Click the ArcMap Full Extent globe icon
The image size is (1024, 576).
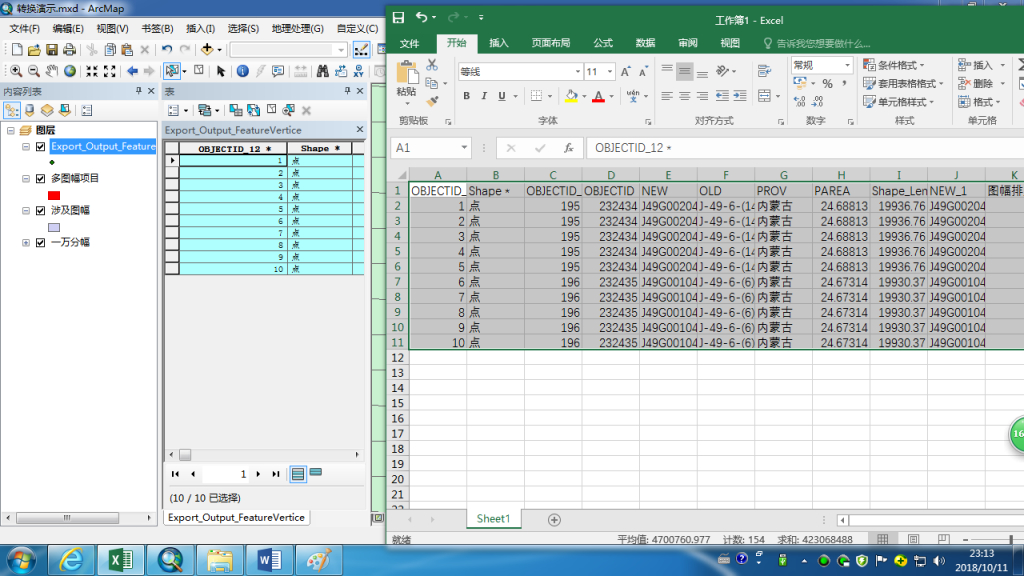pyautogui.click(x=69, y=71)
